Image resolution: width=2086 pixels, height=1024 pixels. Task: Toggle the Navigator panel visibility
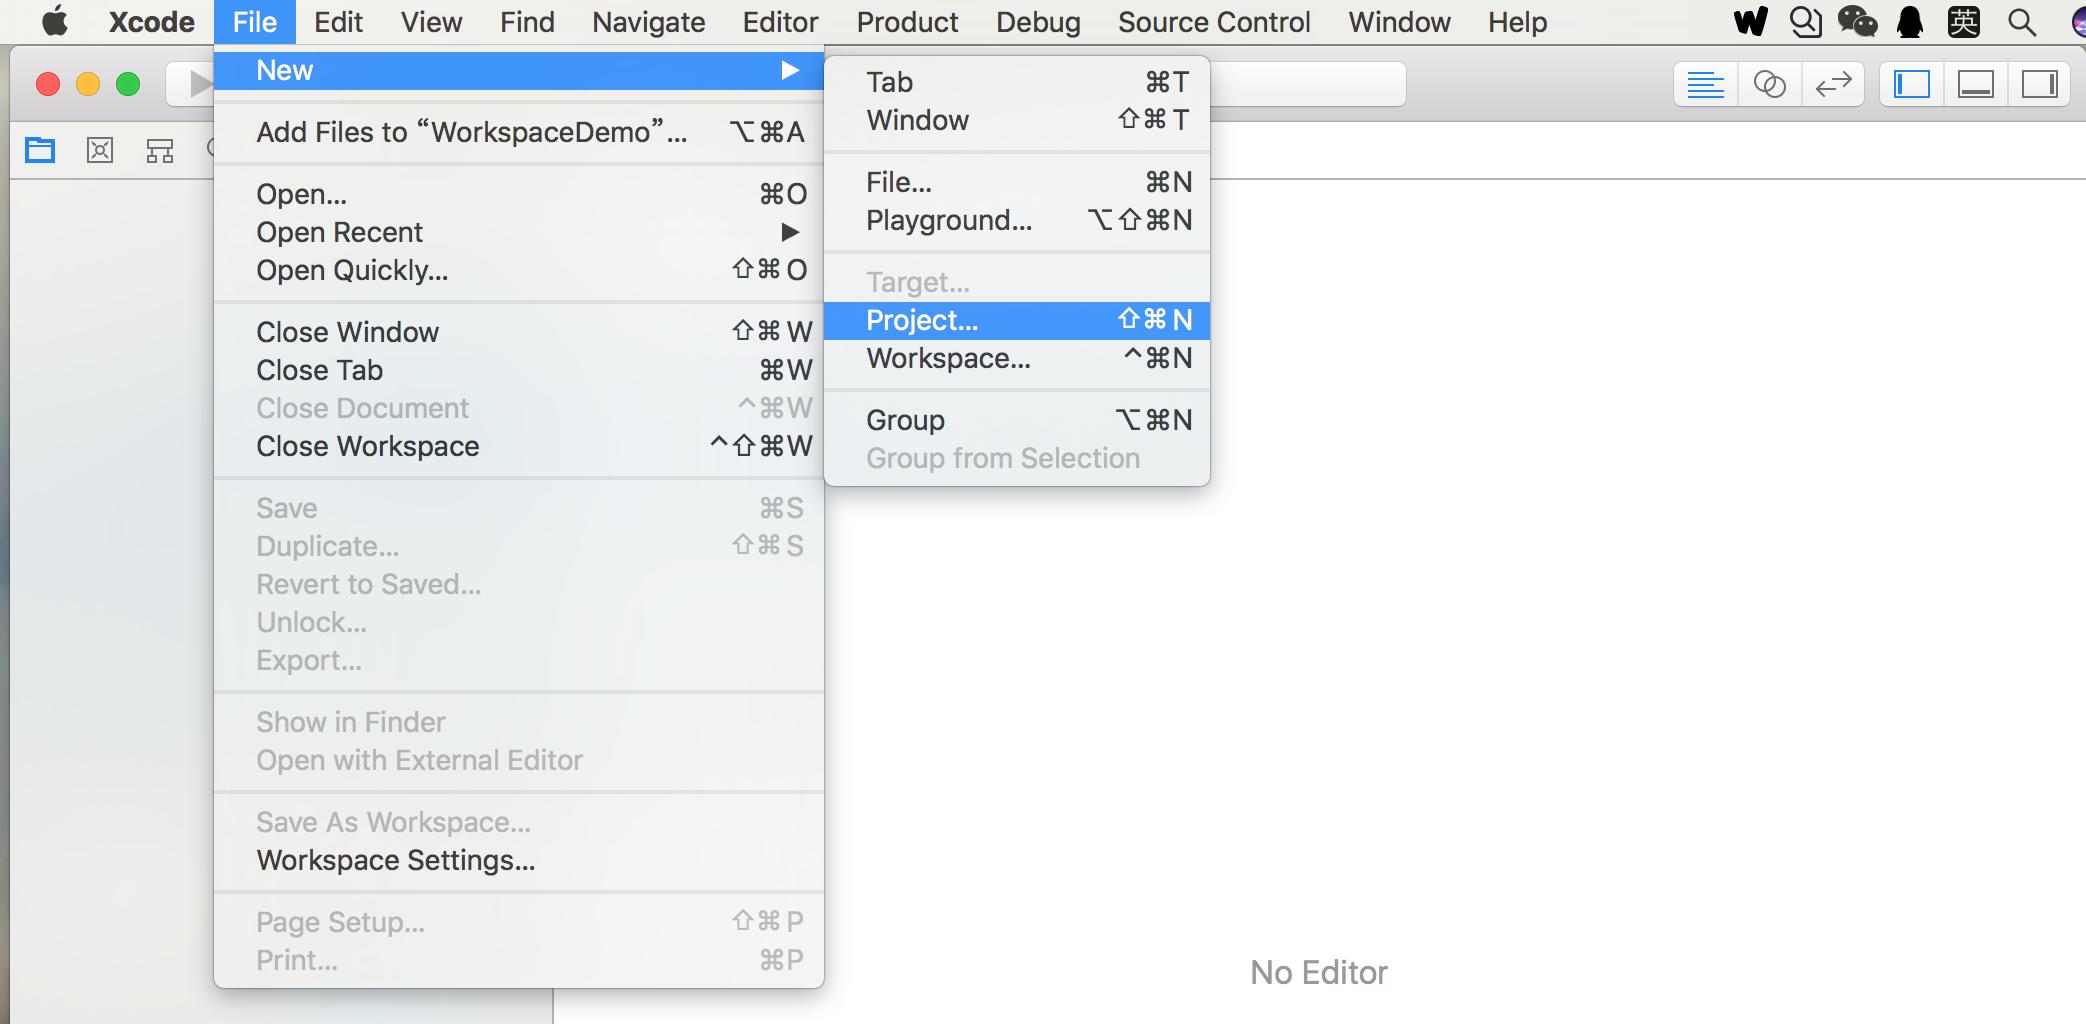pos(1912,85)
